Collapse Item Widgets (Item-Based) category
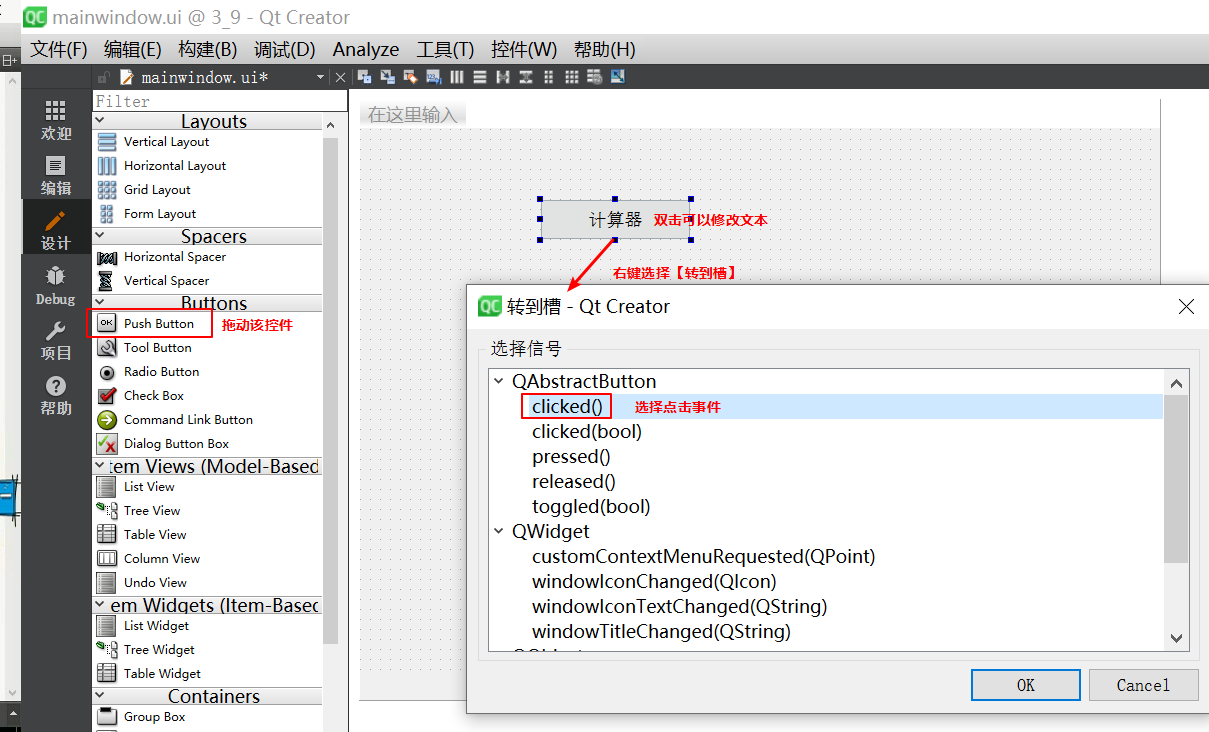The height and width of the screenshot is (732, 1209). click(x=100, y=605)
